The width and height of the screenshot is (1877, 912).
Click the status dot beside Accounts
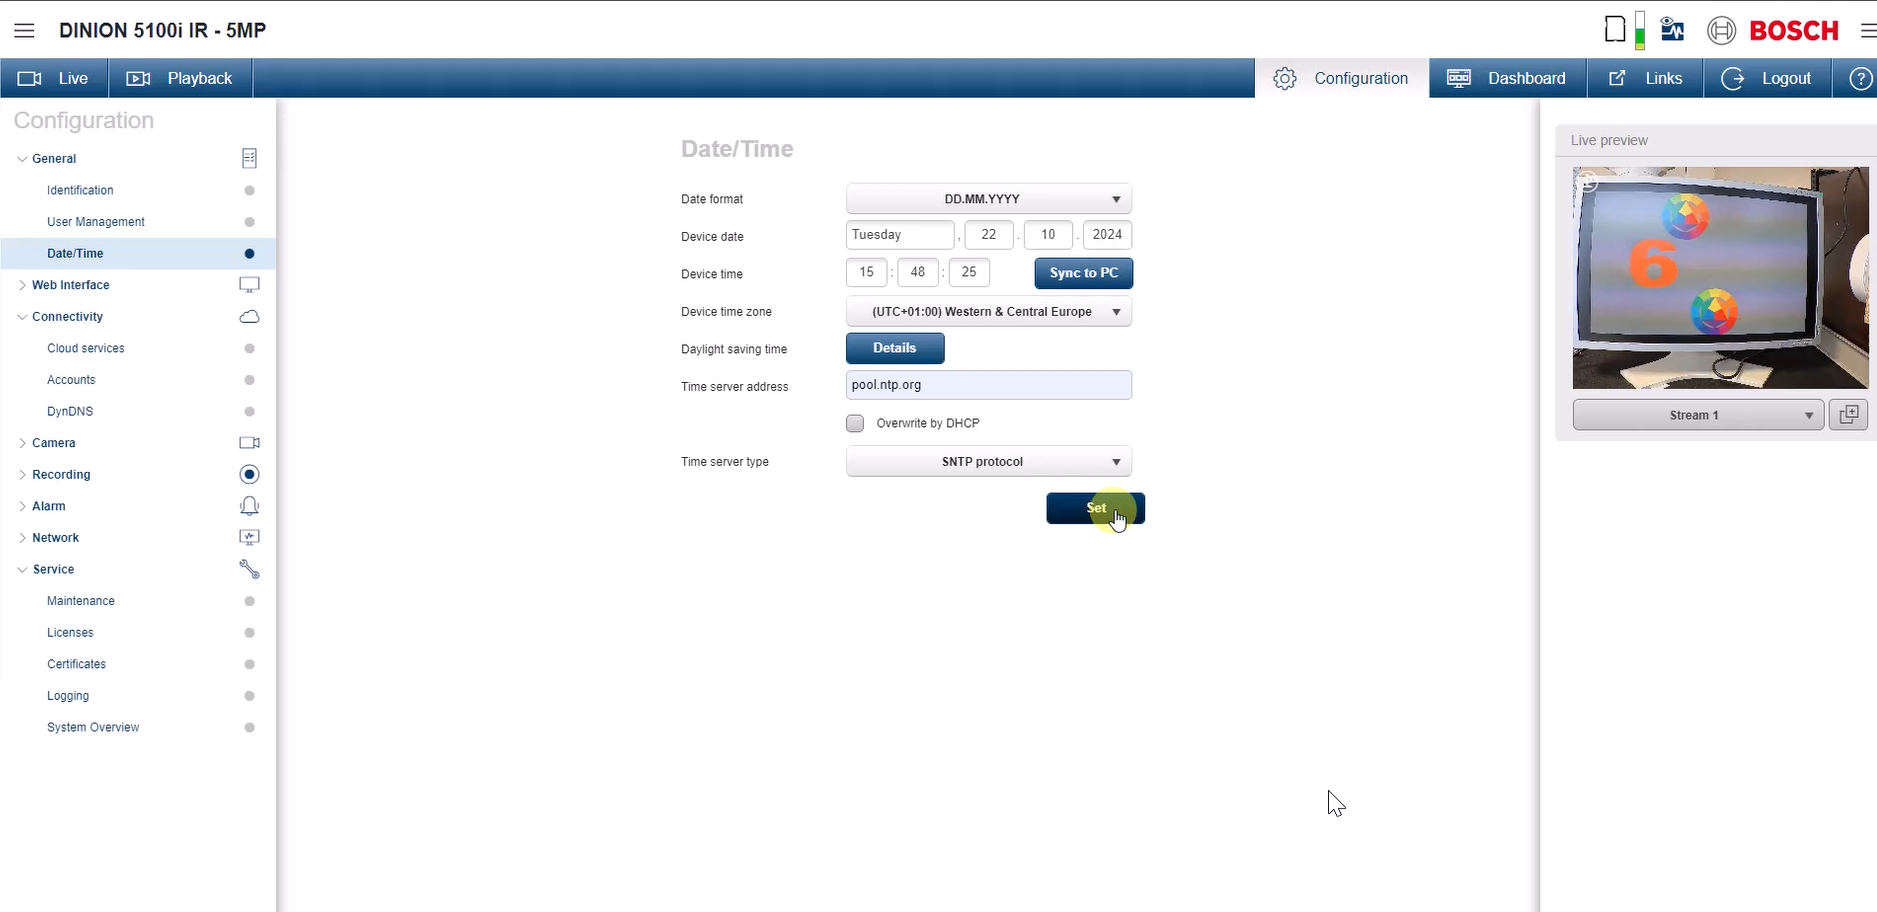point(249,380)
